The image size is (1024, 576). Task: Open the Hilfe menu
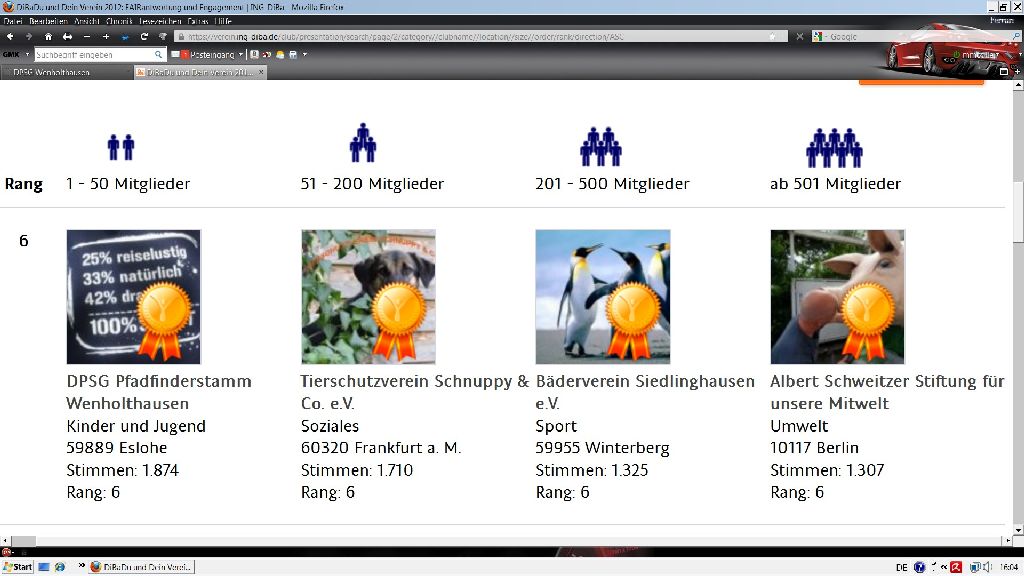pos(223,21)
